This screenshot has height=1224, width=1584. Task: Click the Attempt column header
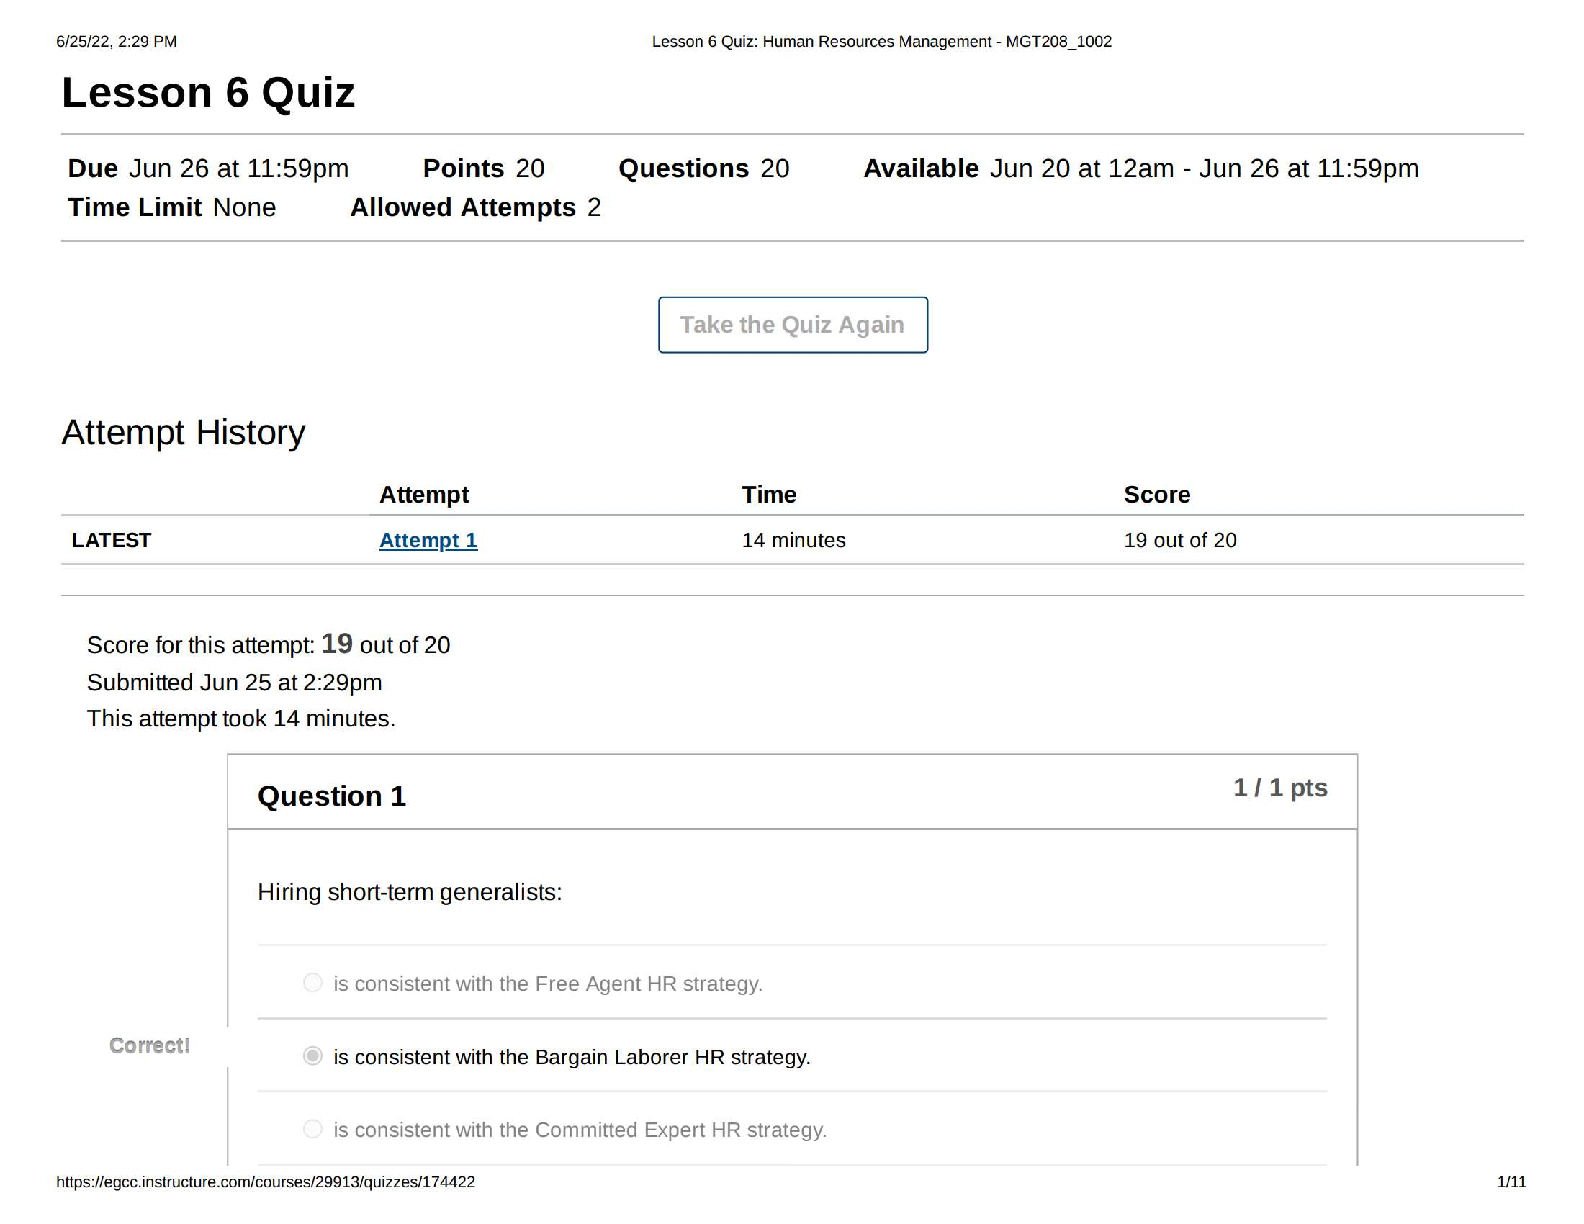[x=424, y=495]
